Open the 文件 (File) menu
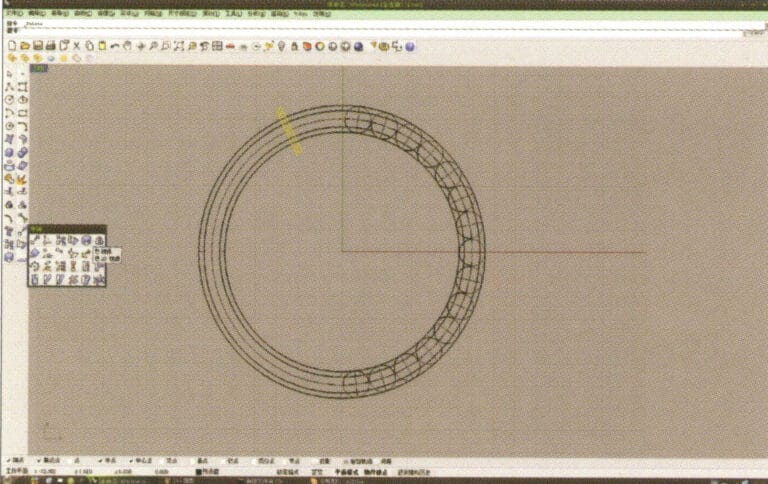Viewport: 768px width, 484px height. coord(12,15)
